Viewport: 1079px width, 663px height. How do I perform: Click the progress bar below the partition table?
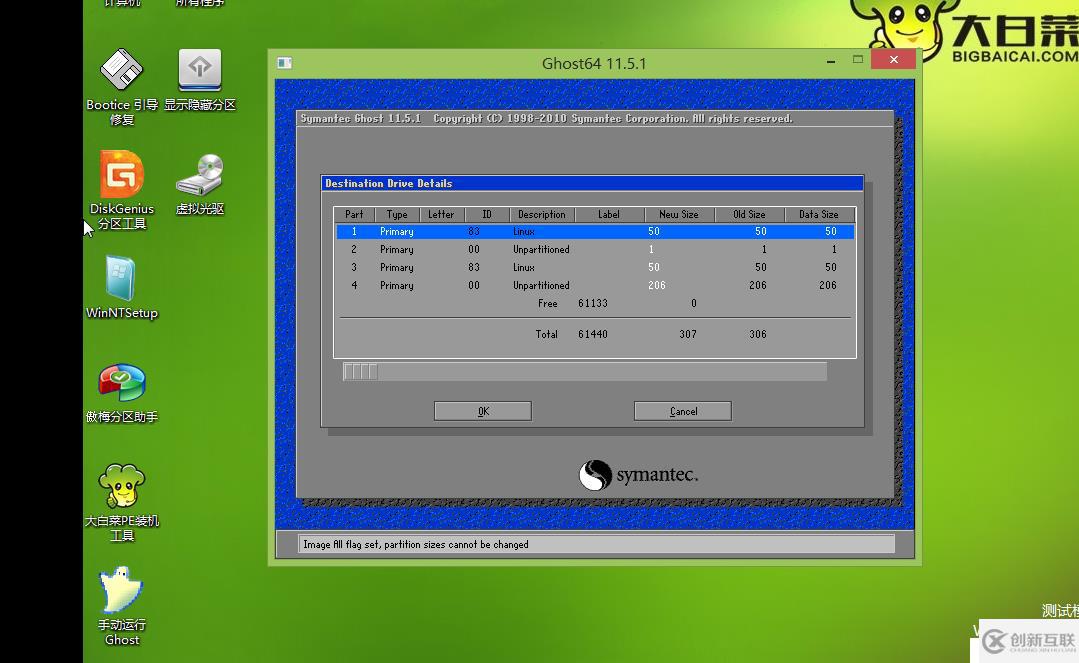coord(584,372)
